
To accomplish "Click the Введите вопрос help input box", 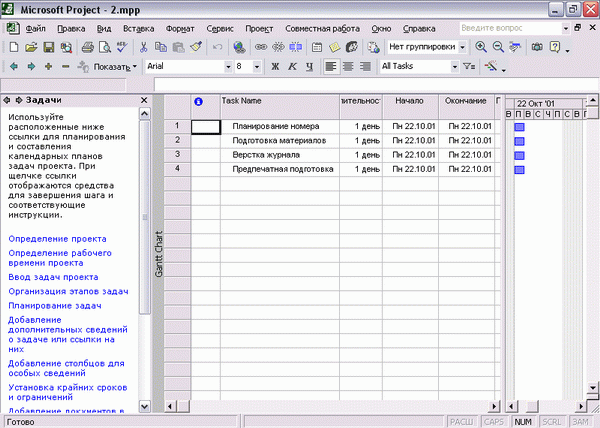I will coord(510,28).
